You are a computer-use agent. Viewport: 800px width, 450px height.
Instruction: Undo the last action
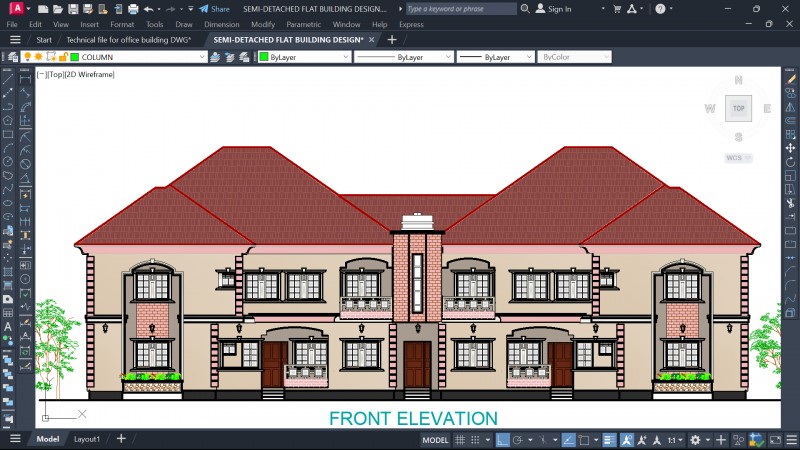pos(148,9)
